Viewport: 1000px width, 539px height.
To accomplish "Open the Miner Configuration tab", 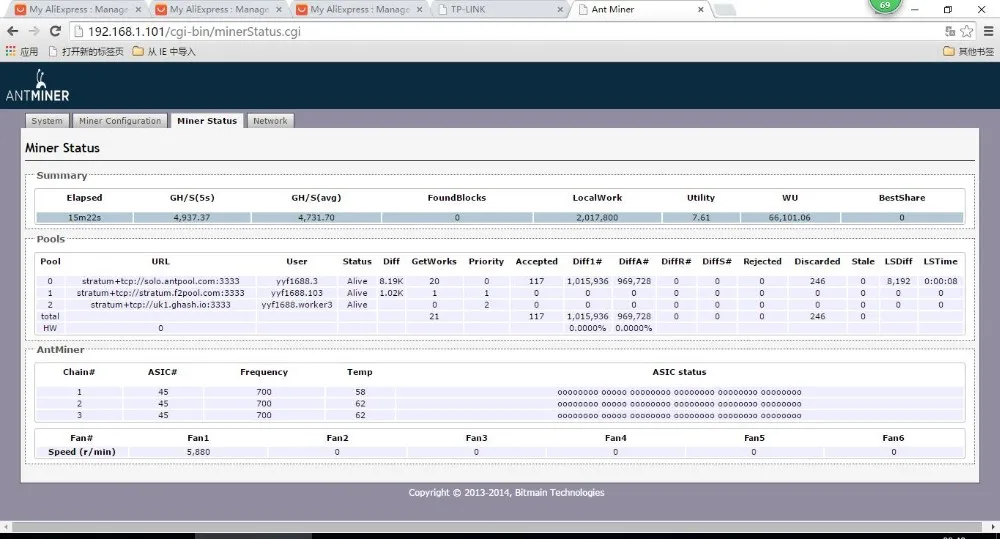I will 120,121.
